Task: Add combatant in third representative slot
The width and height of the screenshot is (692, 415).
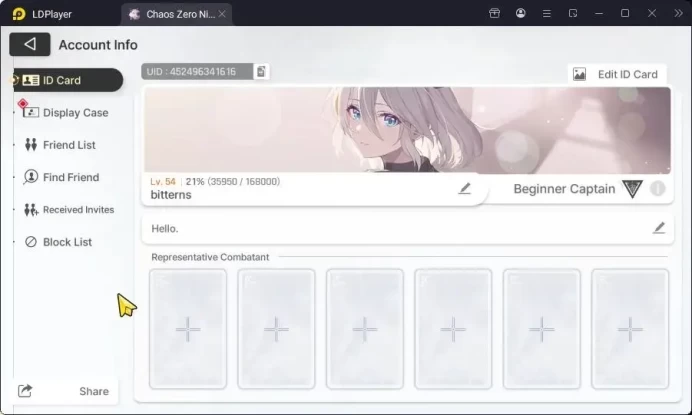Action: 365,329
